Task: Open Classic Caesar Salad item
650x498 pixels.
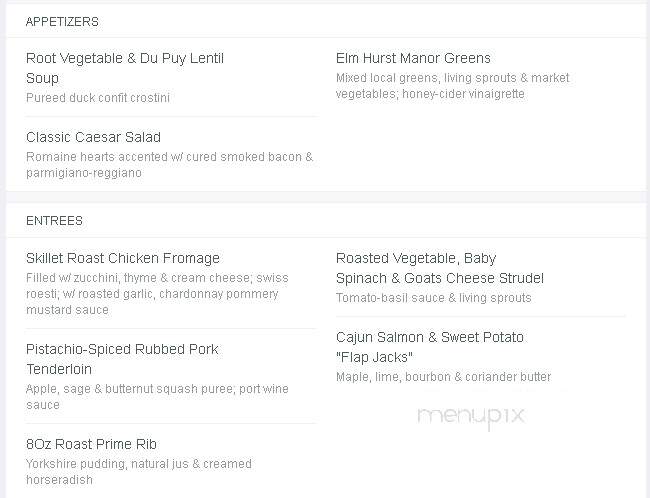Action: pyautogui.click(x=93, y=137)
